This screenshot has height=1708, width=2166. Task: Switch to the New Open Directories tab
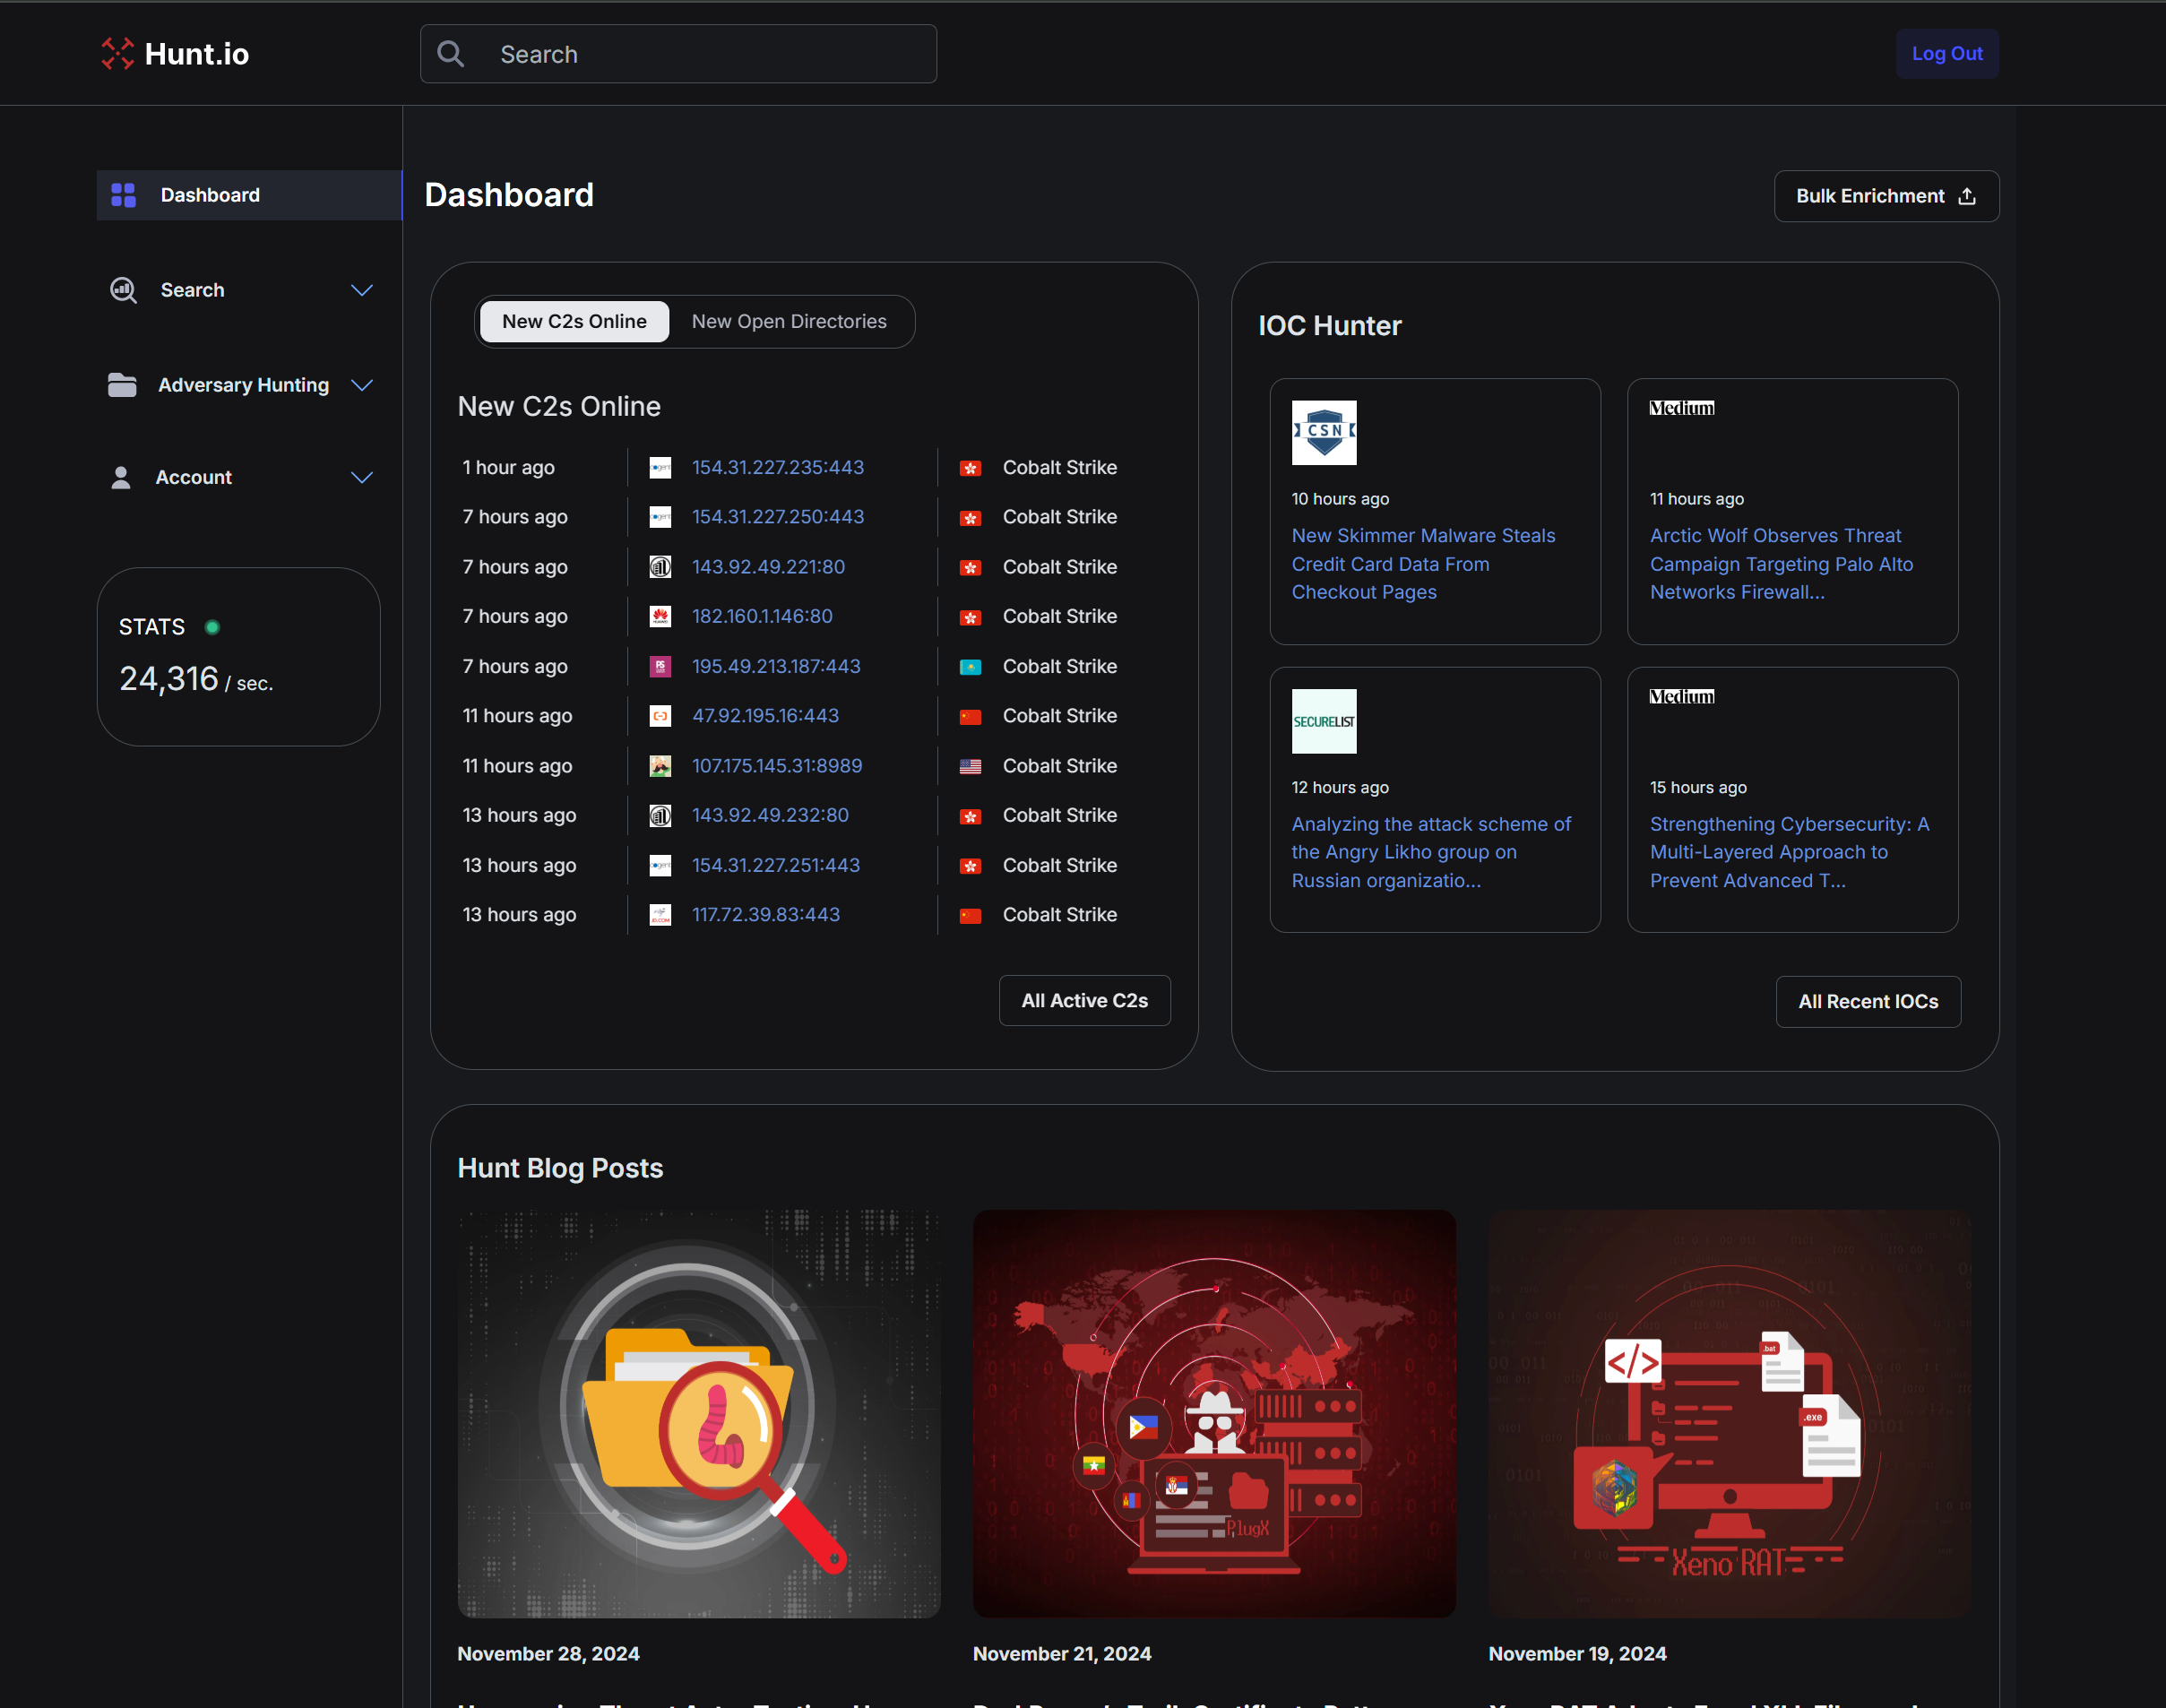point(789,321)
